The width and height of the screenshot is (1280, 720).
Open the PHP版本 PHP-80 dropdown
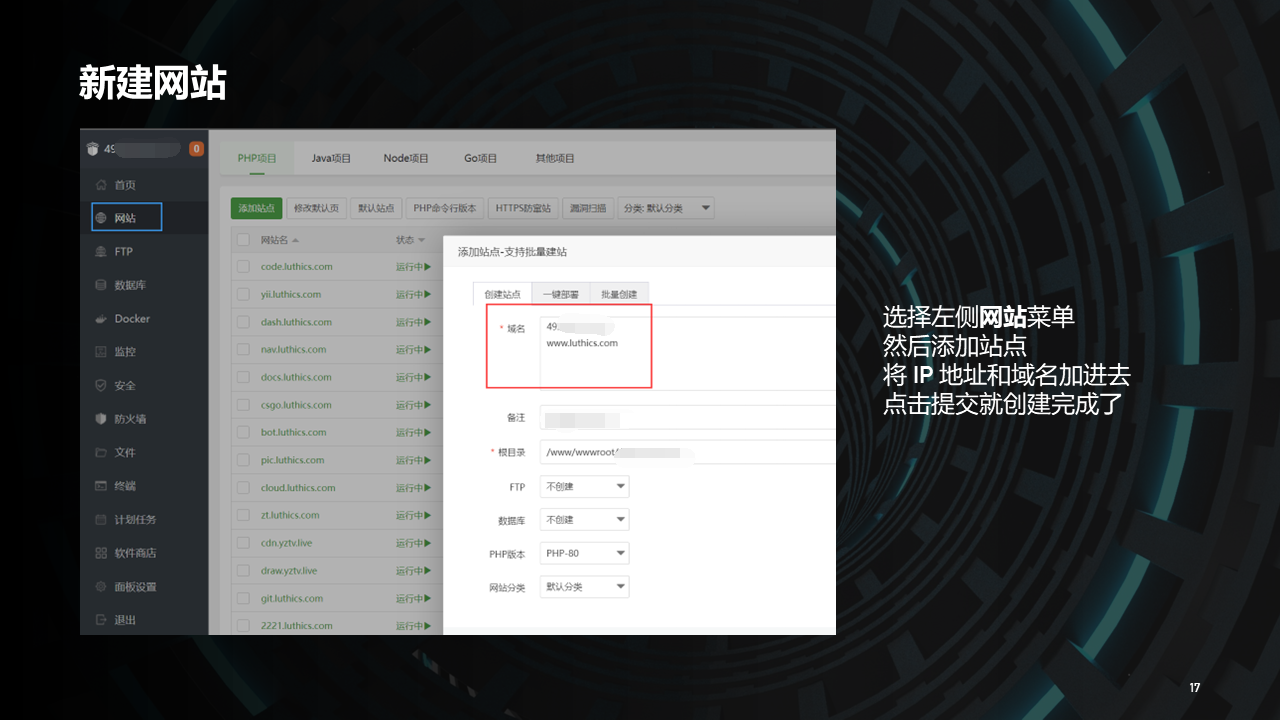pos(585,553)
